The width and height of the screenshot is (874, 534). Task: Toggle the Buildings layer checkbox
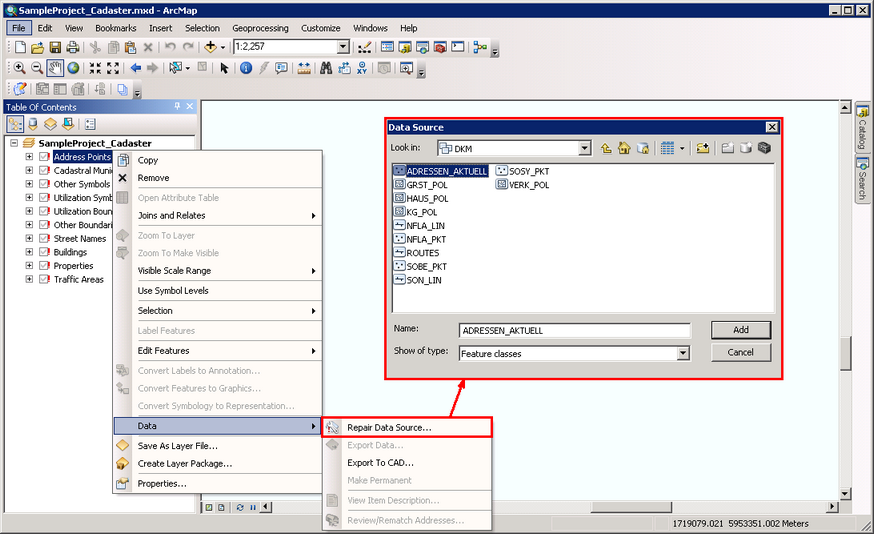45,252
